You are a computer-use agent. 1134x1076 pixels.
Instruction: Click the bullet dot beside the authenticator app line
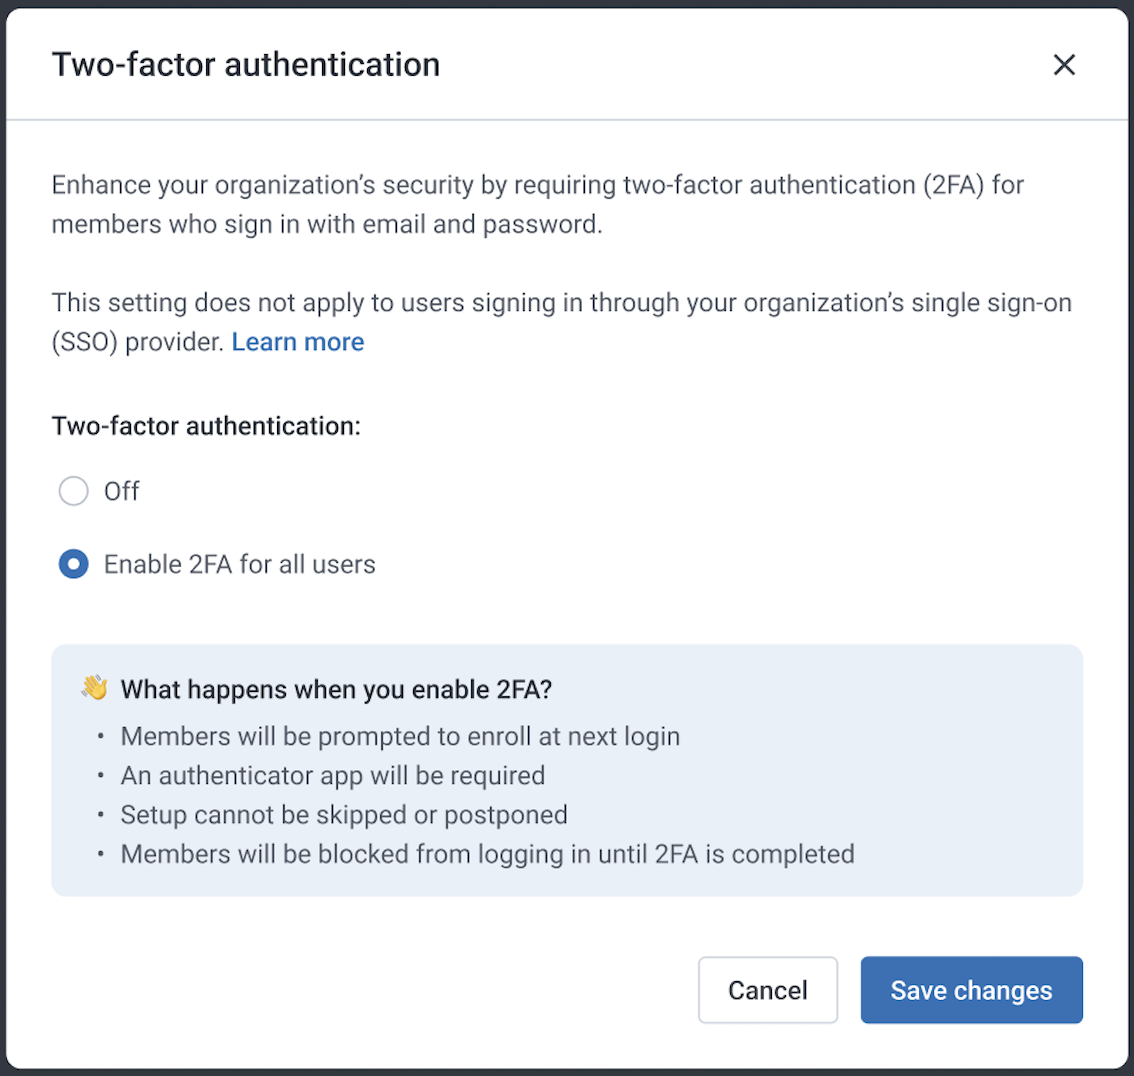(x=101, y=776)
